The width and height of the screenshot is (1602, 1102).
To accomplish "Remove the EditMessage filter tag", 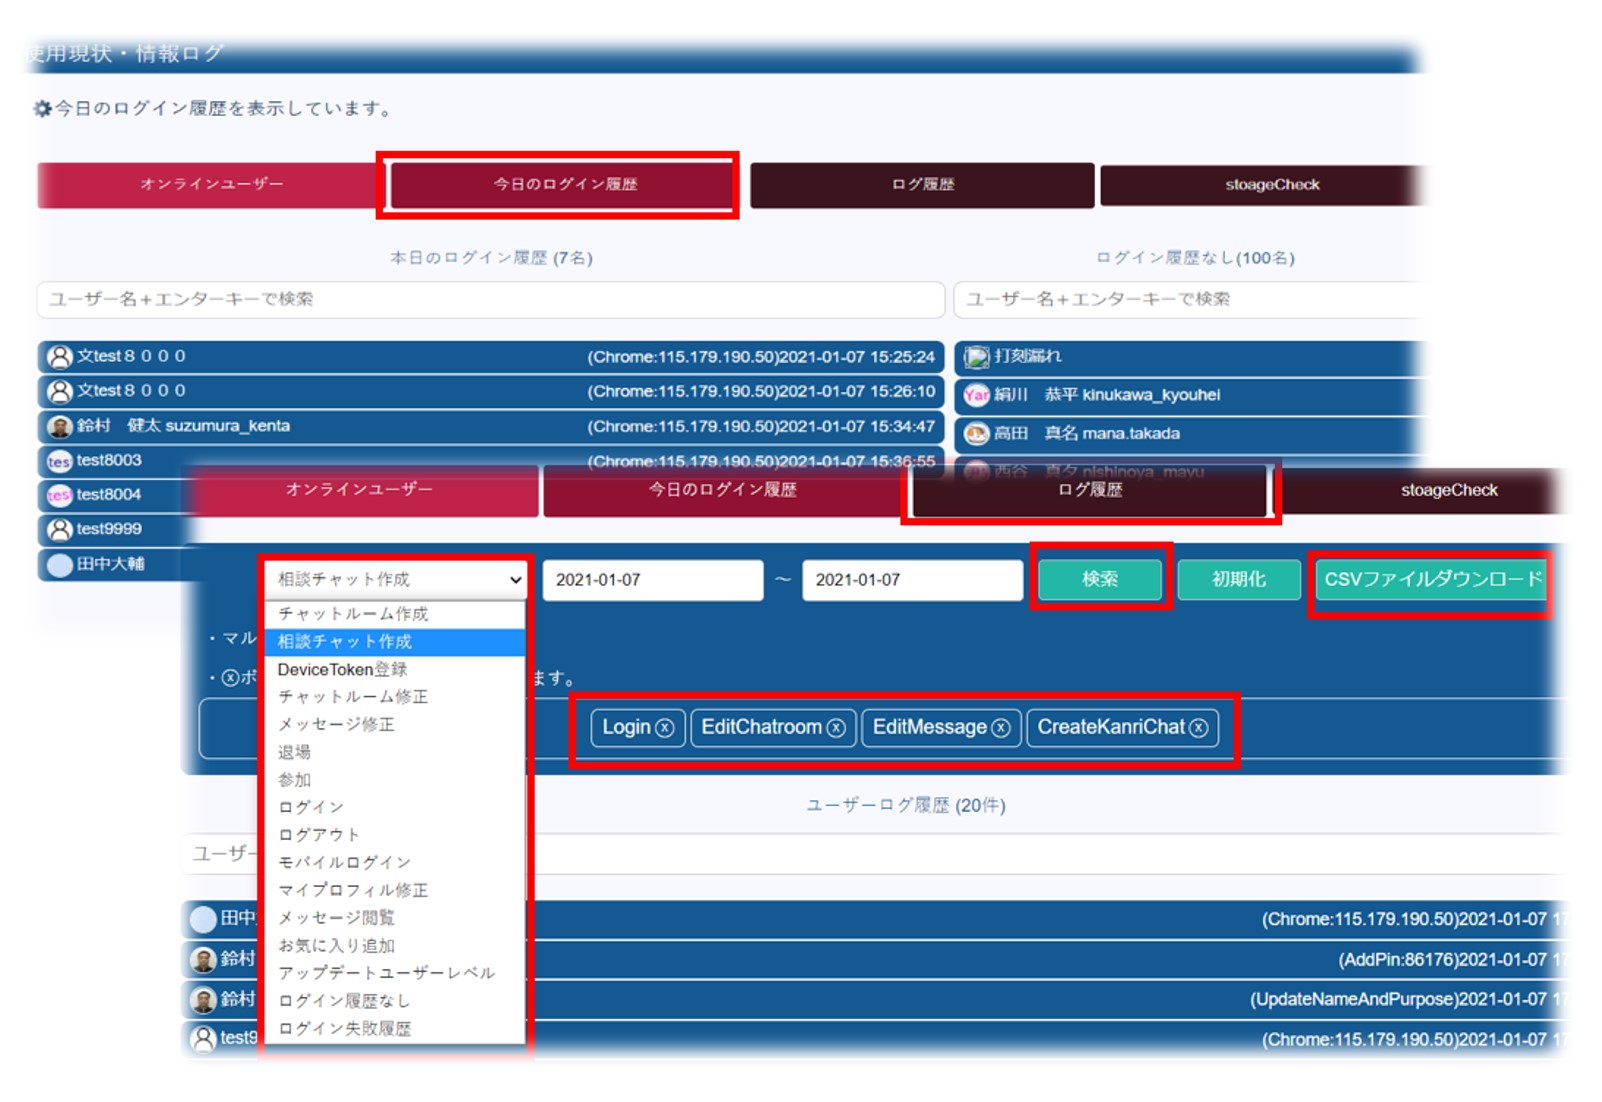I will (1000, 728).
